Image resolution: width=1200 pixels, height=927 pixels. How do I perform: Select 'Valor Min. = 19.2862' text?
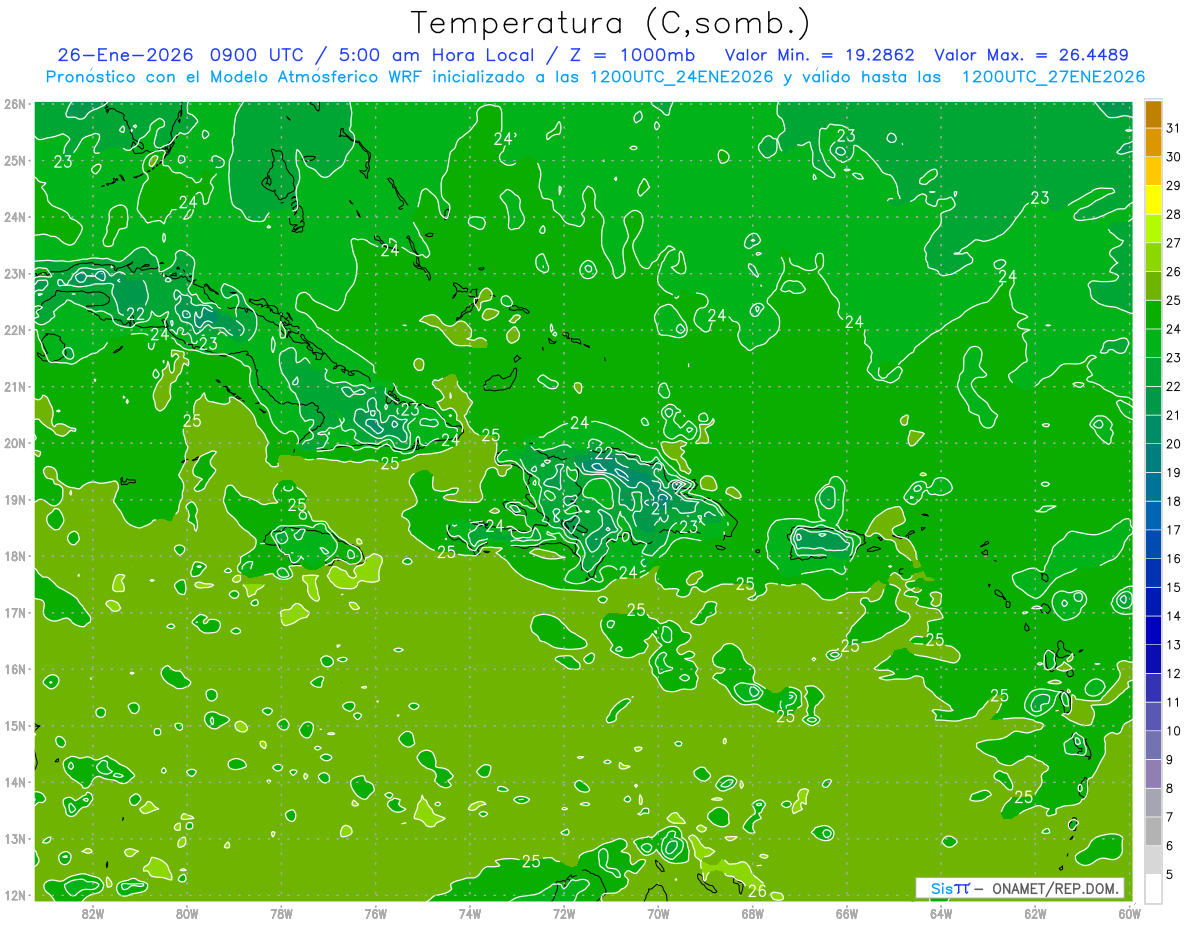(x=819, y=54)
